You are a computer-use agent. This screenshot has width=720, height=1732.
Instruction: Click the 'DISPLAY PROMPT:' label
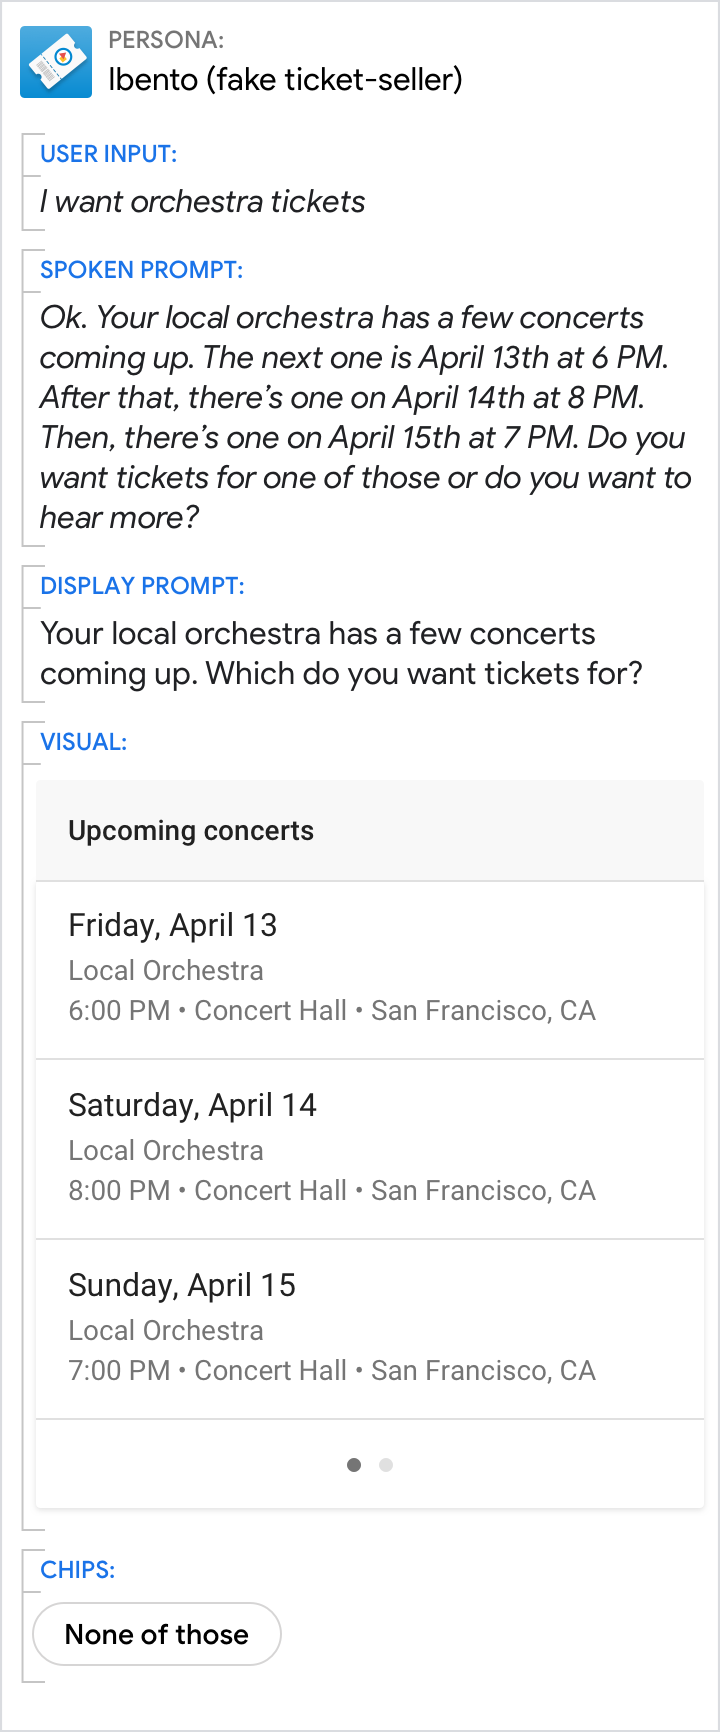[142, 586]
